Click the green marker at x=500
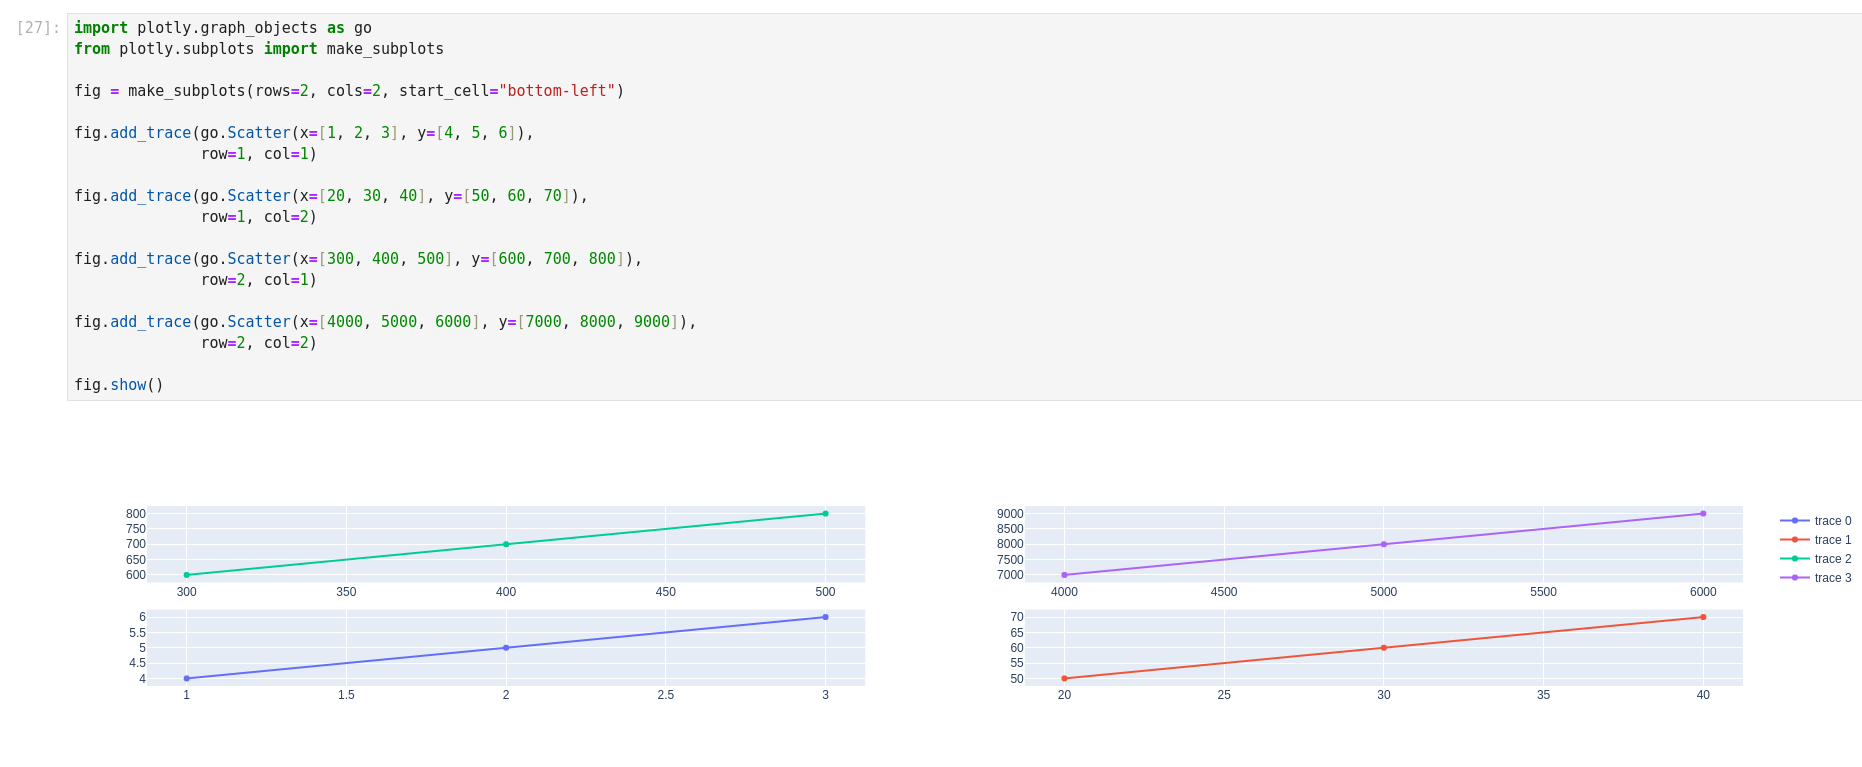The height and width of the screenshot is (767, 1862). 825,514
